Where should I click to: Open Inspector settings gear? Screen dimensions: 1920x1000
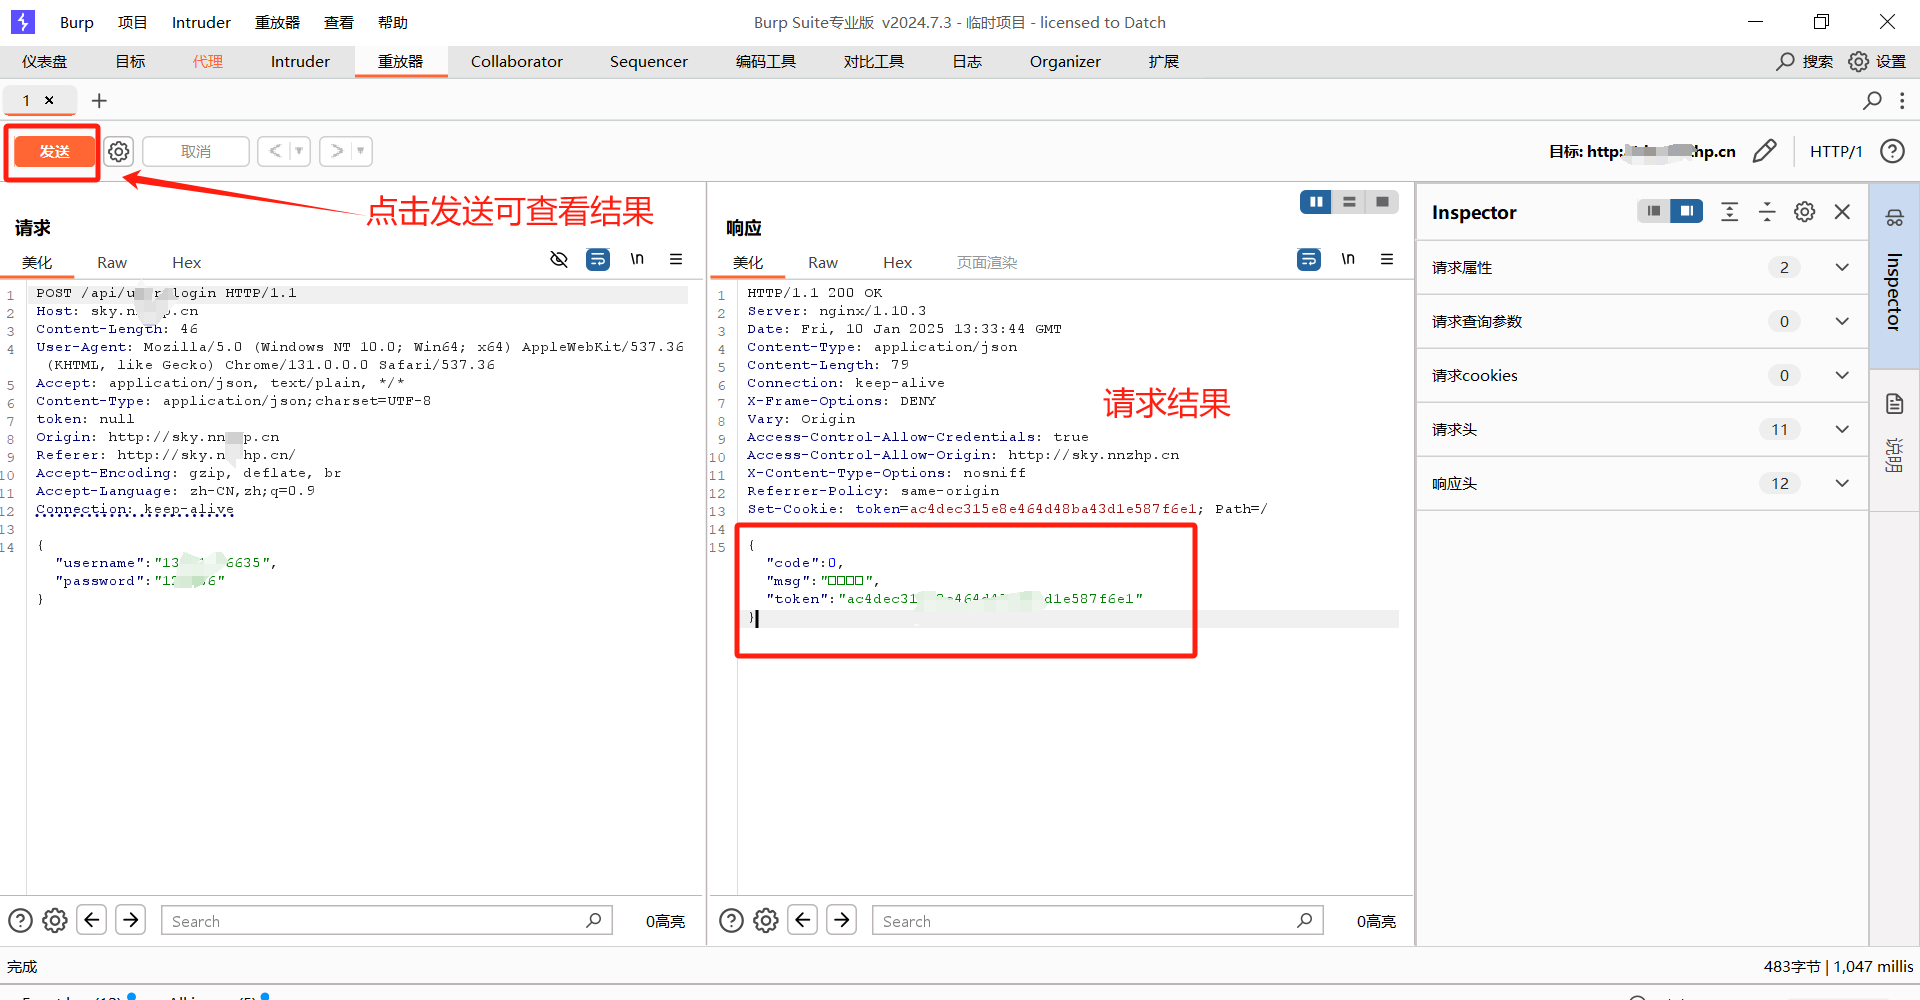[x=1805, y=211]
